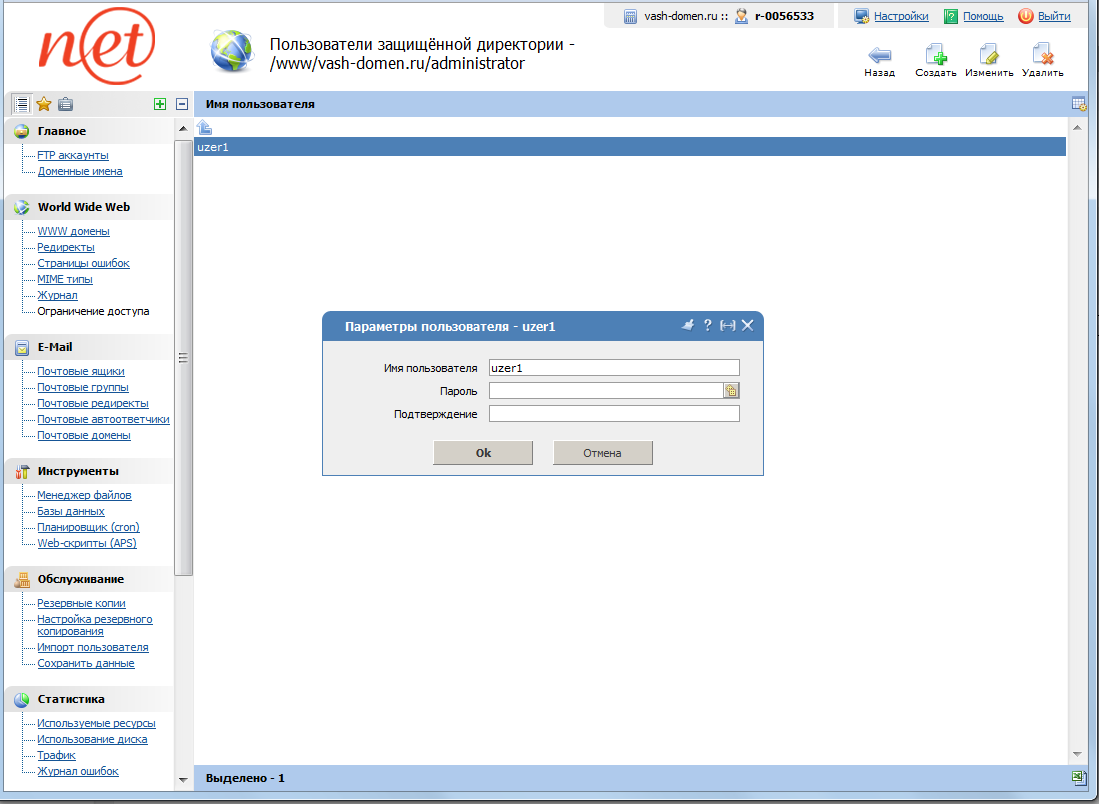Screen dimensions: 1099x804
Task: Click the help question mark icon in the dialog header
Action: (707, 324)
